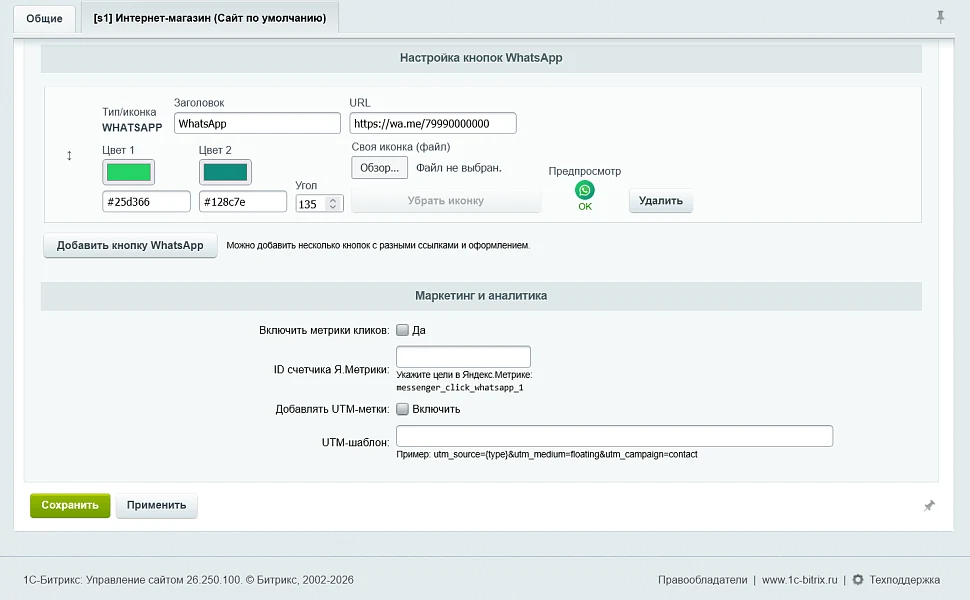
Task: Click the Обзор file browse button
Action: [379, 168]
